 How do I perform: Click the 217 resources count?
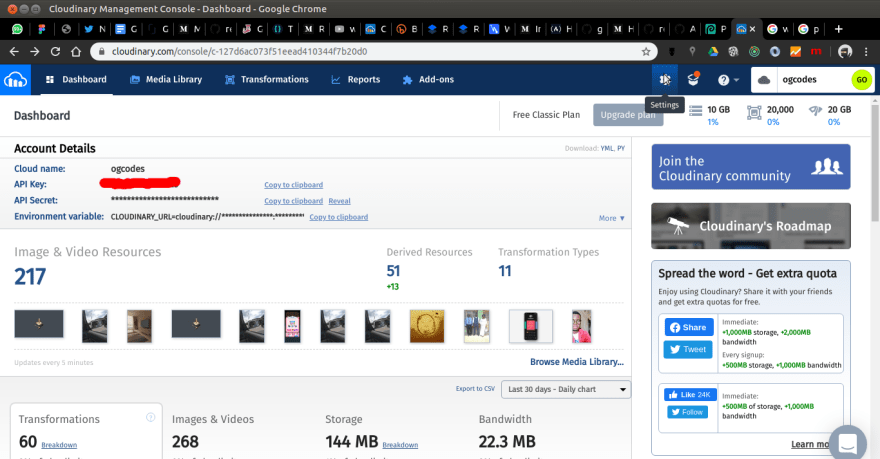point(30,277)
